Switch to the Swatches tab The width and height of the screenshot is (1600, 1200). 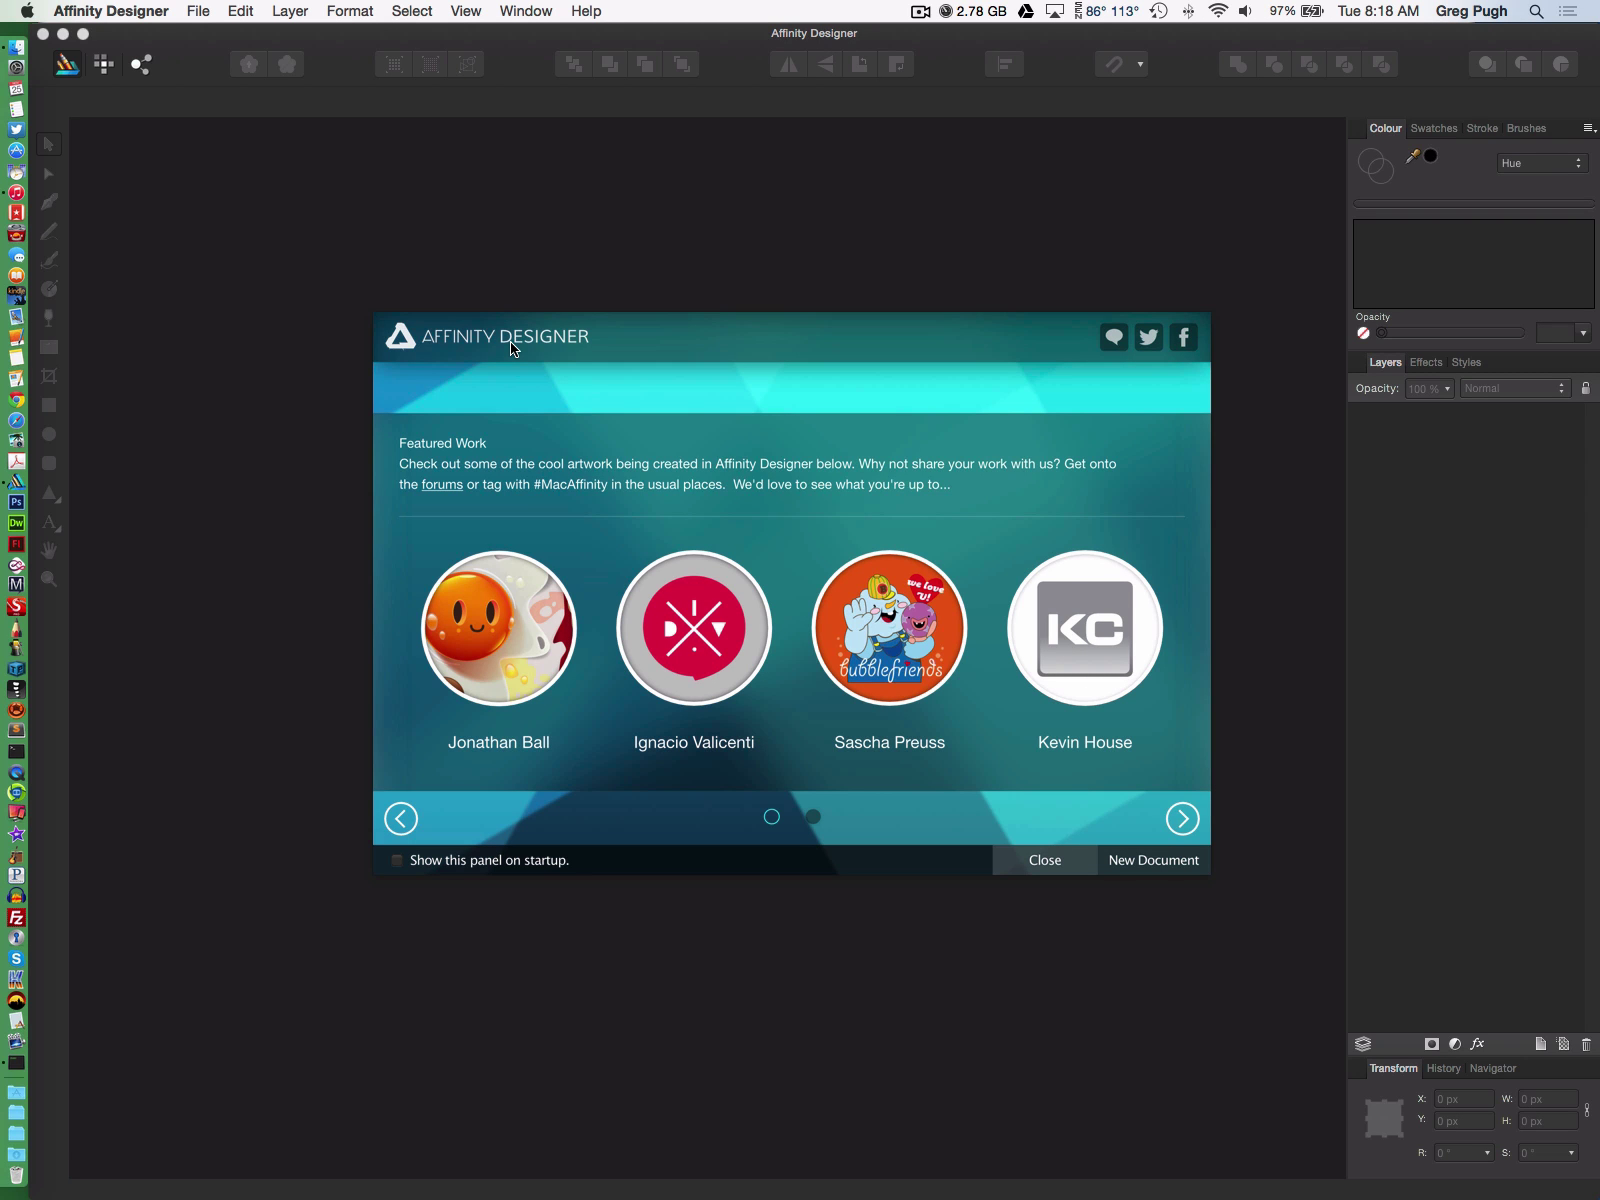pos(1434,128)
